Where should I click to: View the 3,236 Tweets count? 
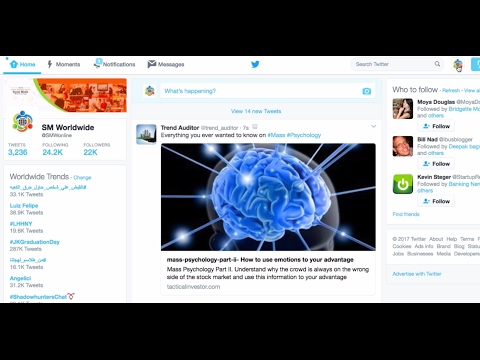17,149
